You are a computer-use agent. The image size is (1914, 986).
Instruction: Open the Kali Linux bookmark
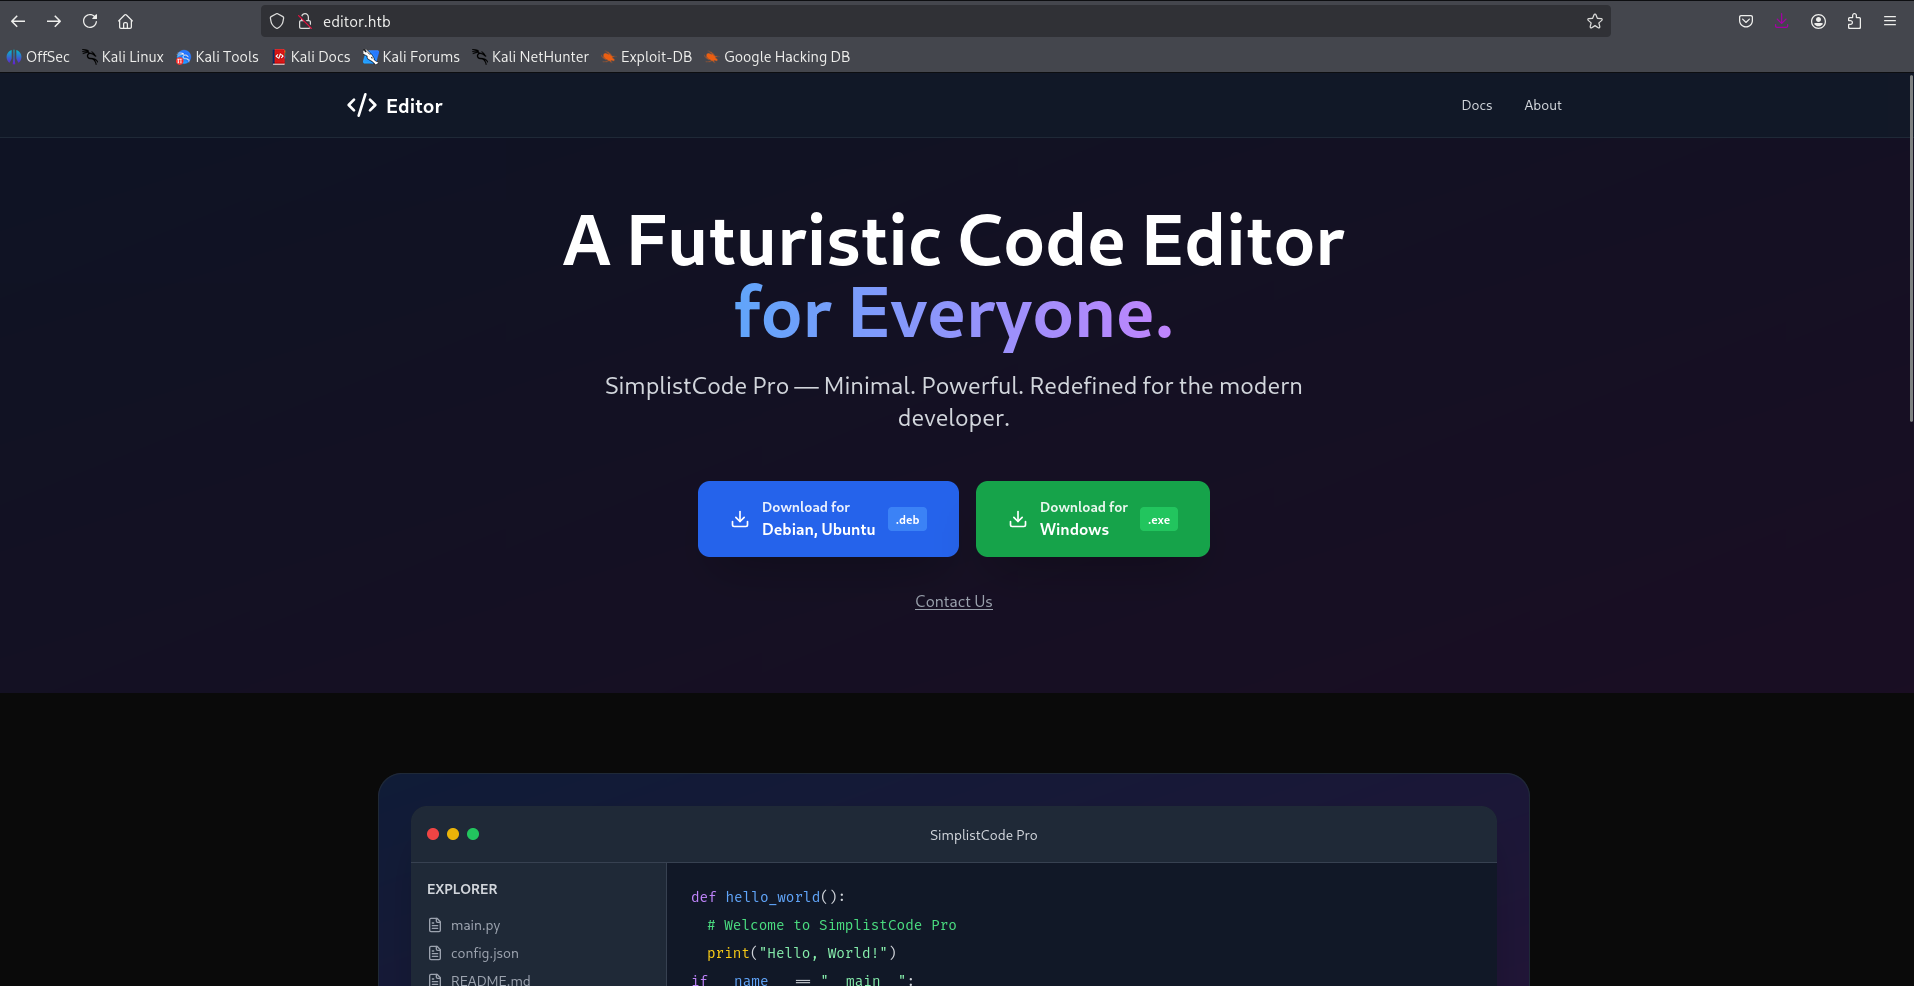pyautogui.click(x=123, y=57)
